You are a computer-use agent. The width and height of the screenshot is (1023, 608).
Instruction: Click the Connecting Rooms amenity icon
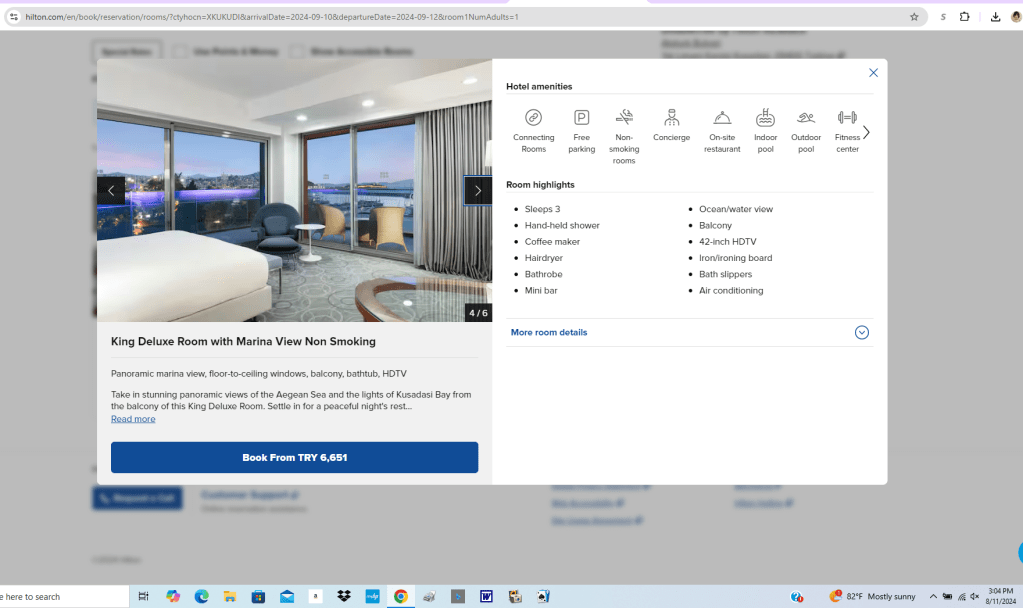click(534, 117)
